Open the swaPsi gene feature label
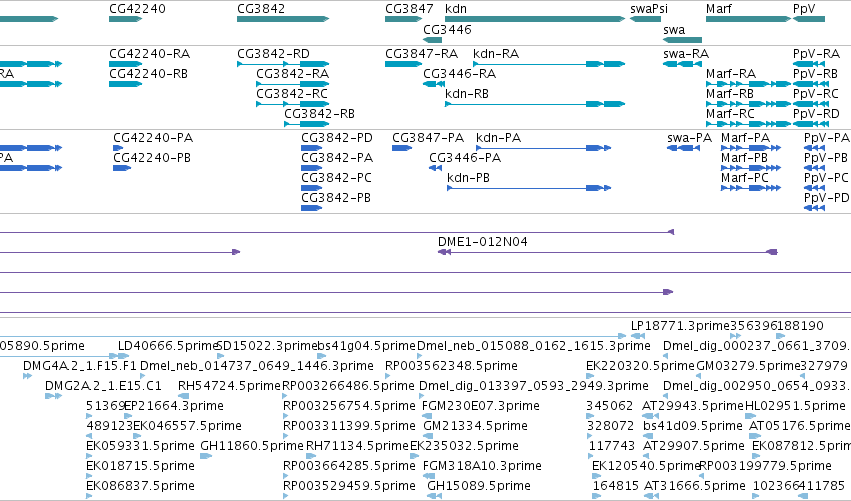 point(649,9)
